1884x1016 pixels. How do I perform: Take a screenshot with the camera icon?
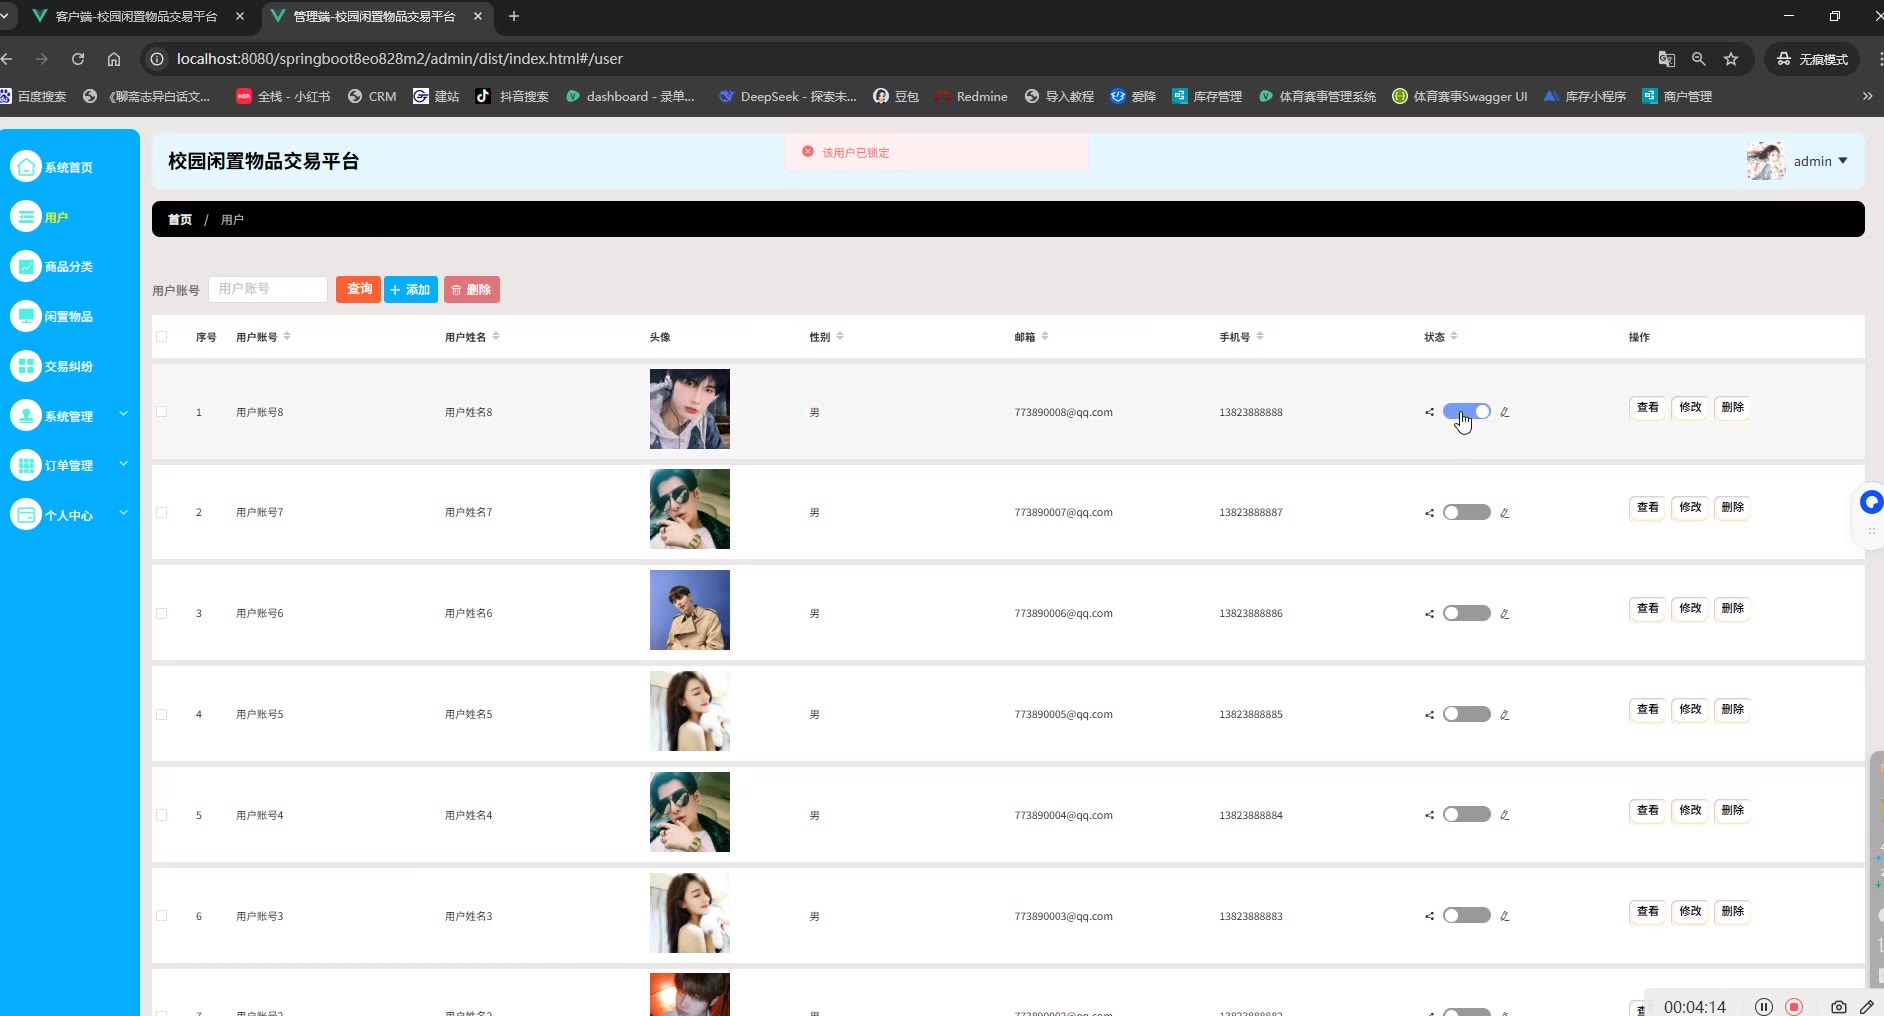pyautogui.click(x=1838, y=1007)
